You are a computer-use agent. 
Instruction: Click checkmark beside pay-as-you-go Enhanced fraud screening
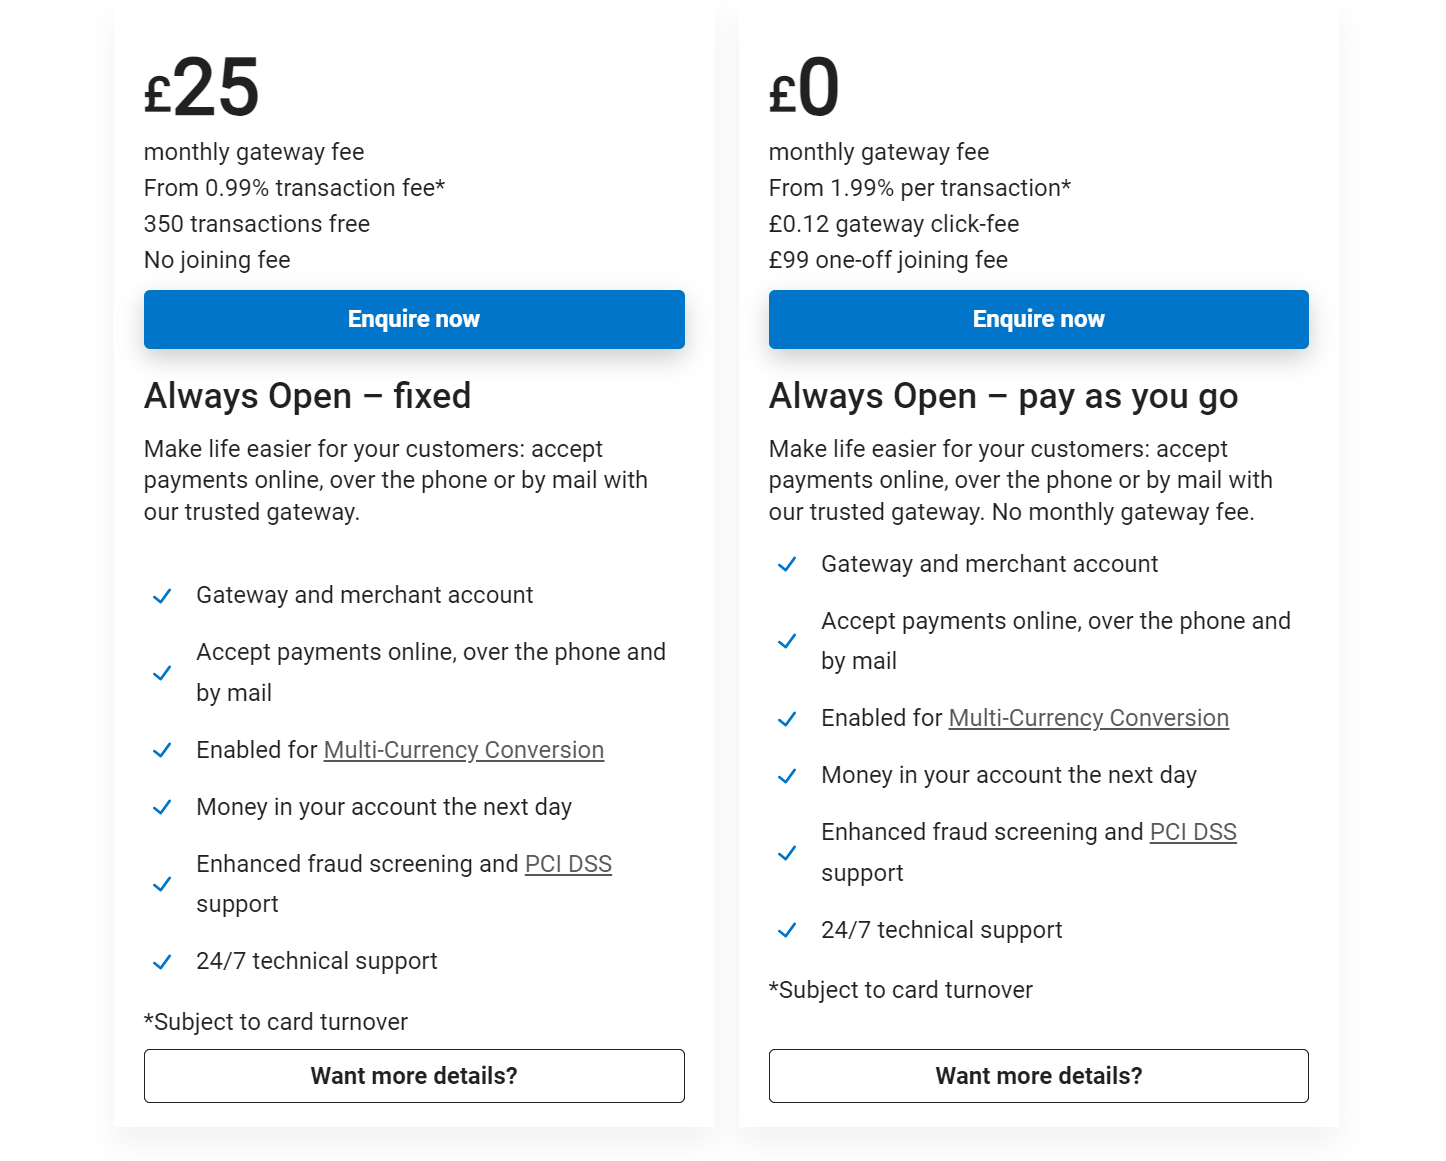tap(787, 853)
